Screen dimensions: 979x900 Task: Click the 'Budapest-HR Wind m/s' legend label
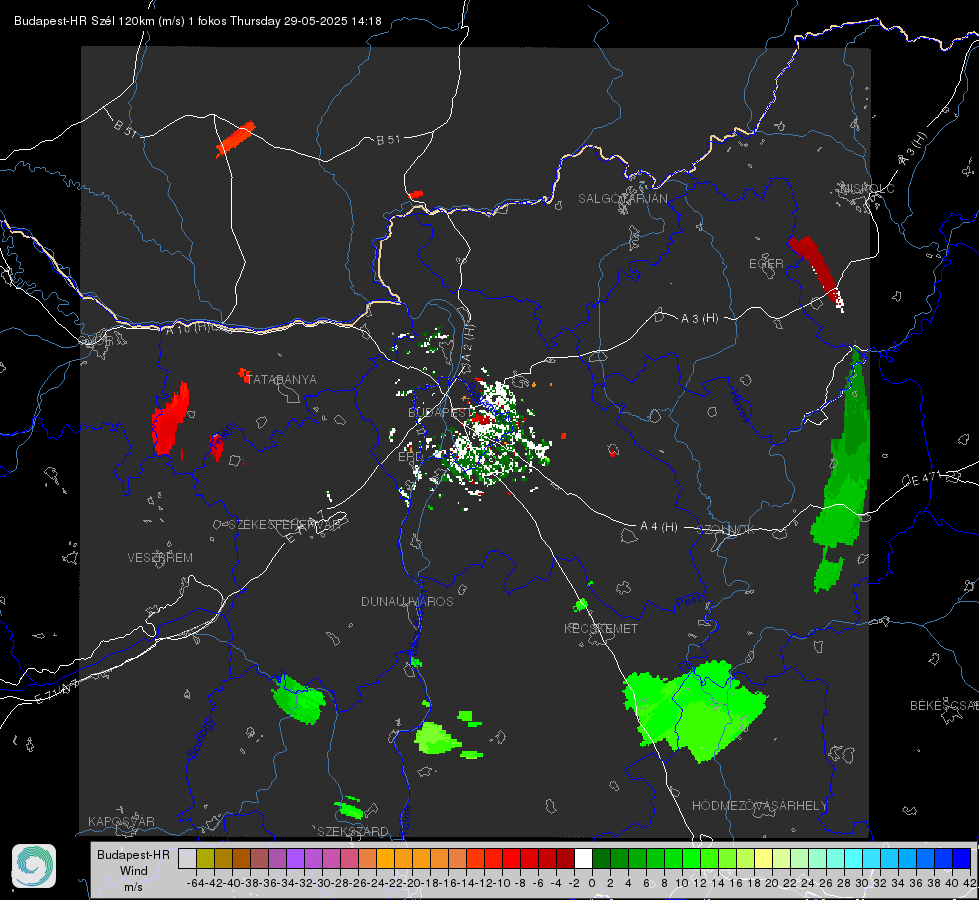pyautogui.click(x=134, y=870)
